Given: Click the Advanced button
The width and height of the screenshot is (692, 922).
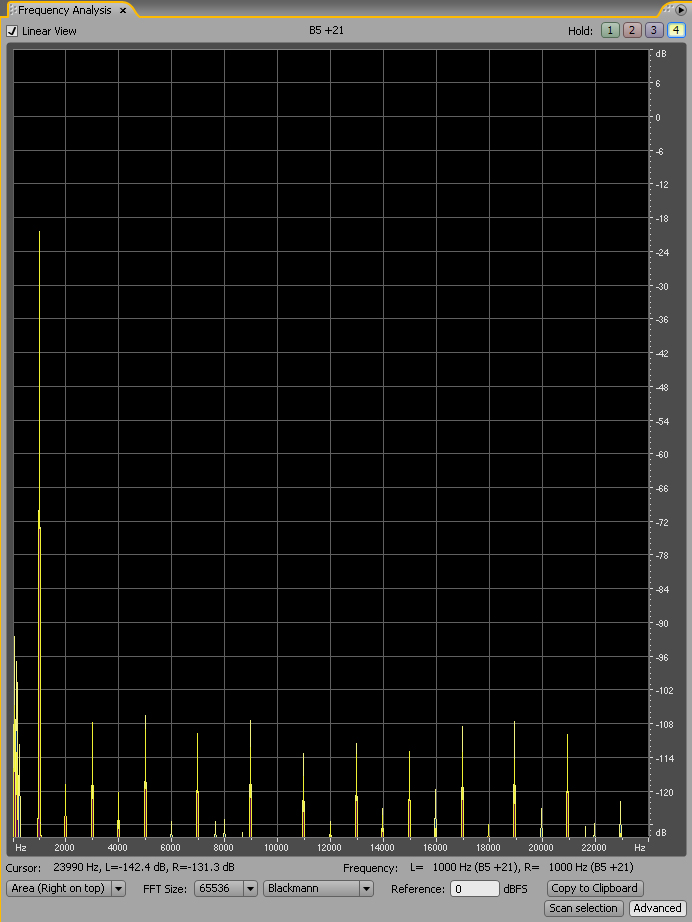Looking at the screenshot, I should pyautogui.click(x=657, y=908).
